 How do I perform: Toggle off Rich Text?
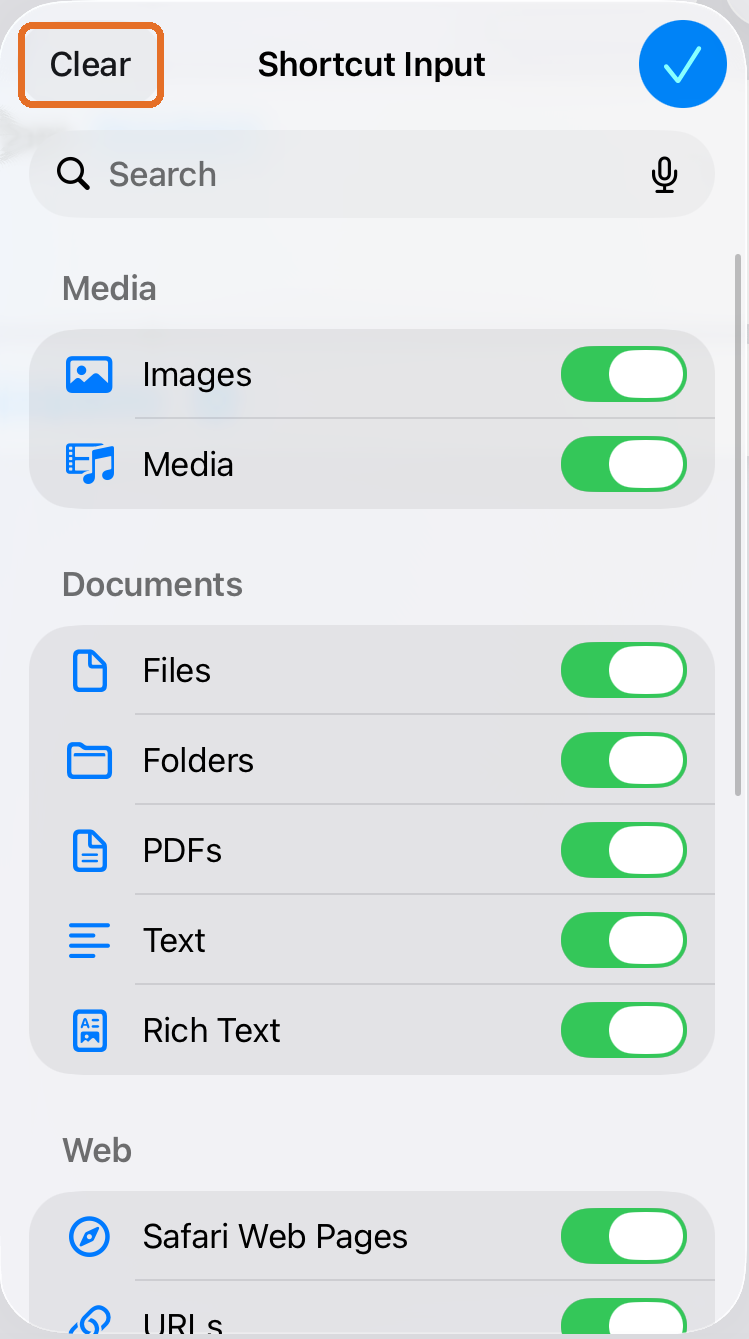click(624, 1030)
